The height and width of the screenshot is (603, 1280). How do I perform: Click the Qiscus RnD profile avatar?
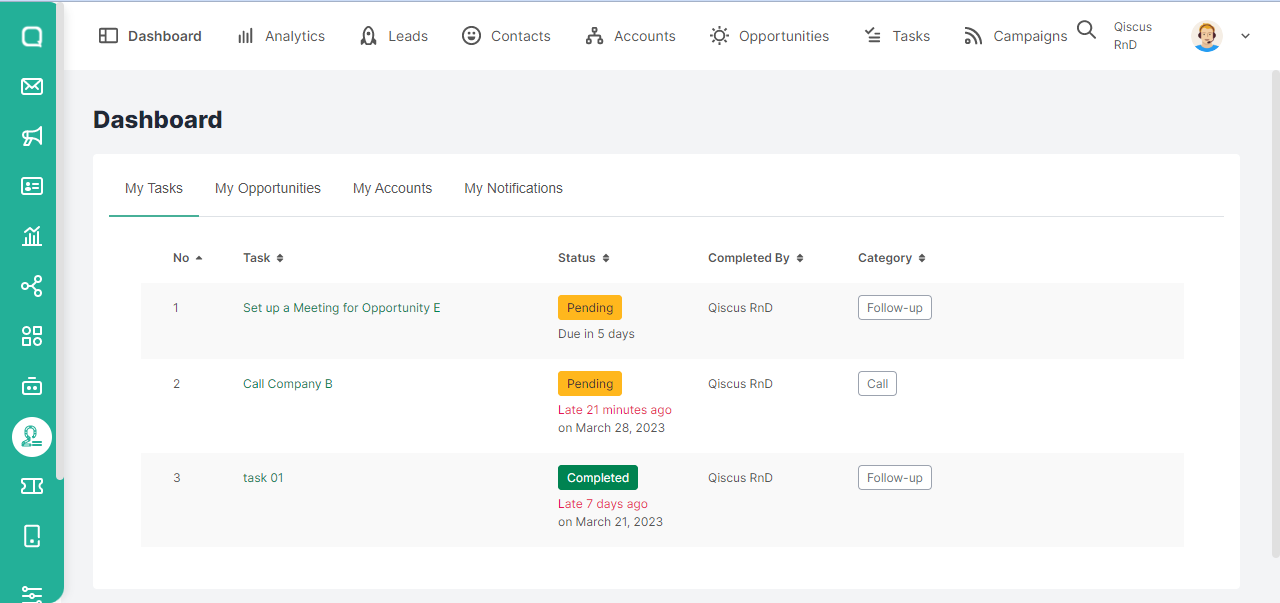pos(1207,36)
